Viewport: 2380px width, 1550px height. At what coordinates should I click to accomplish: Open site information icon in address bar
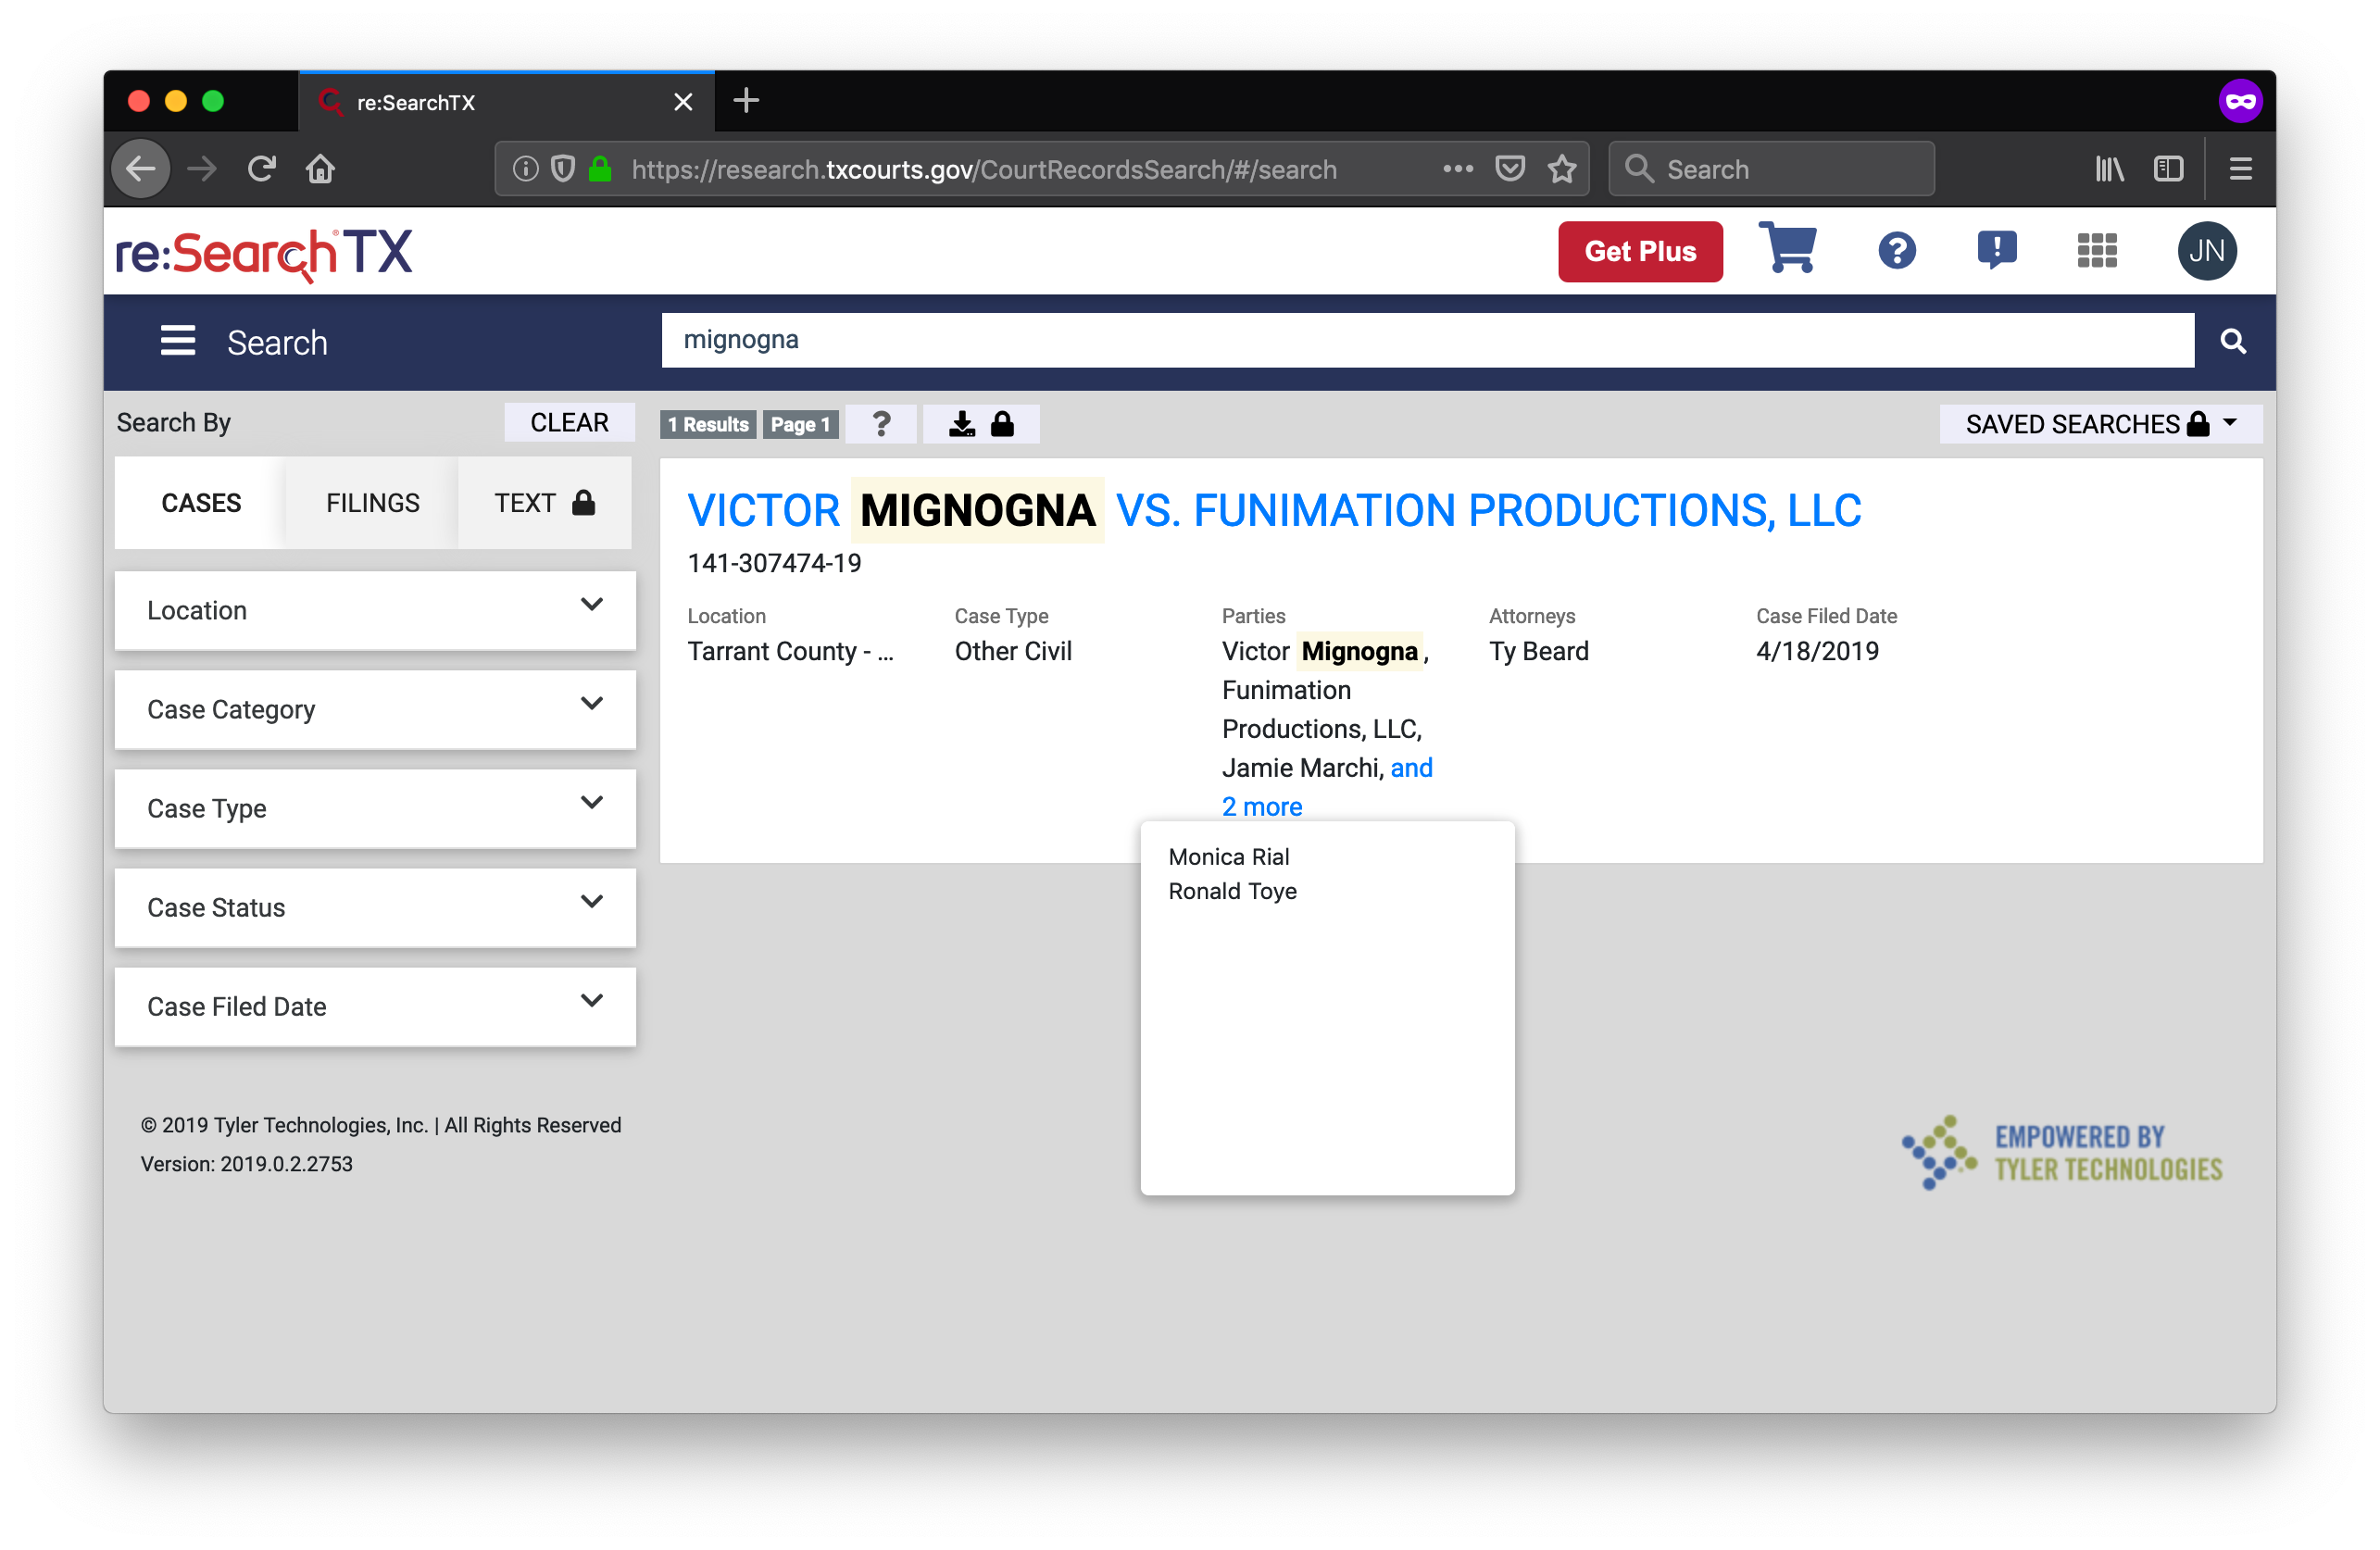[526, 169]
